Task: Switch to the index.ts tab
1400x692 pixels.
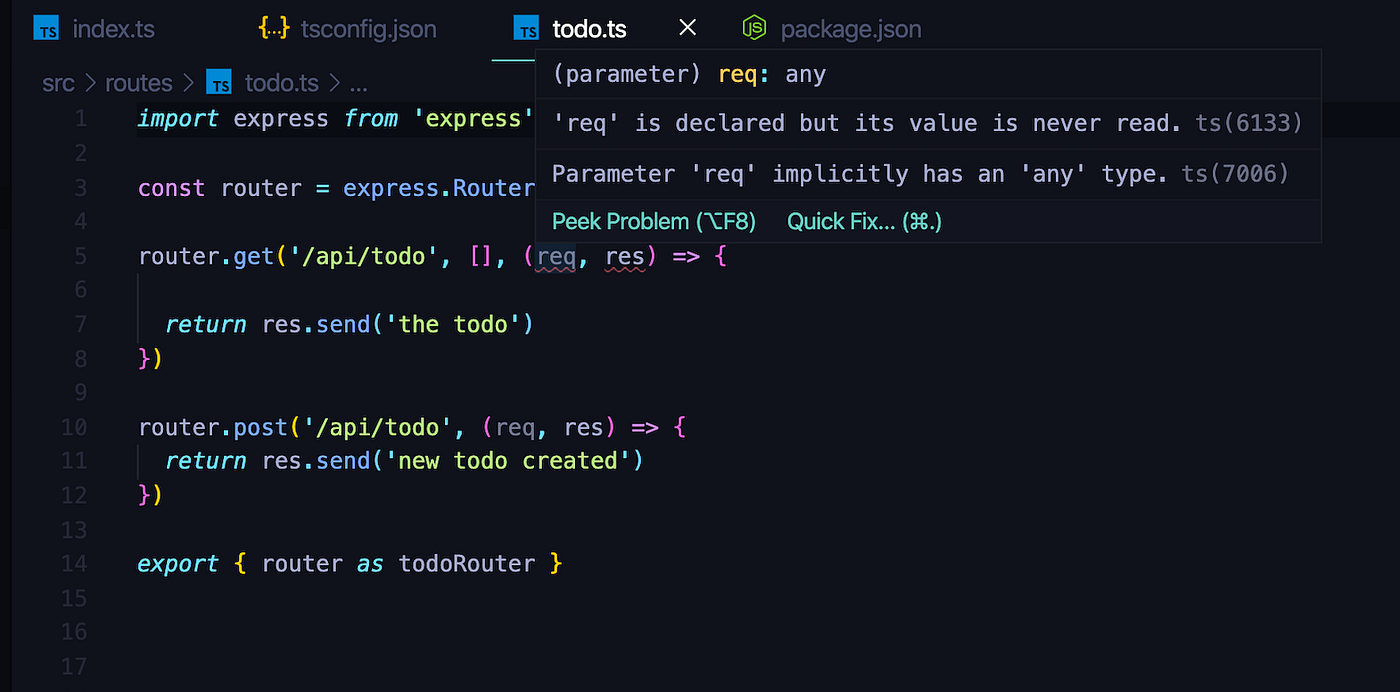Action: click(x=113, y=28)
